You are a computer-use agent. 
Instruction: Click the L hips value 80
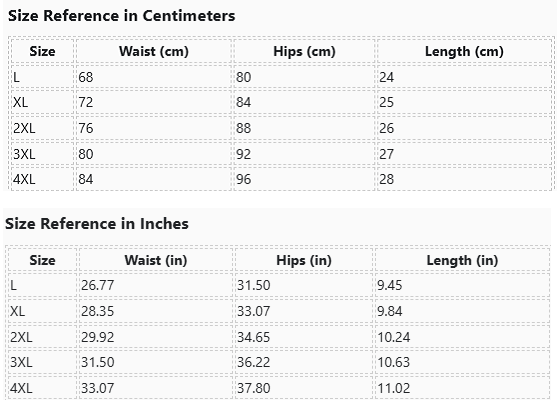[244, 77]
